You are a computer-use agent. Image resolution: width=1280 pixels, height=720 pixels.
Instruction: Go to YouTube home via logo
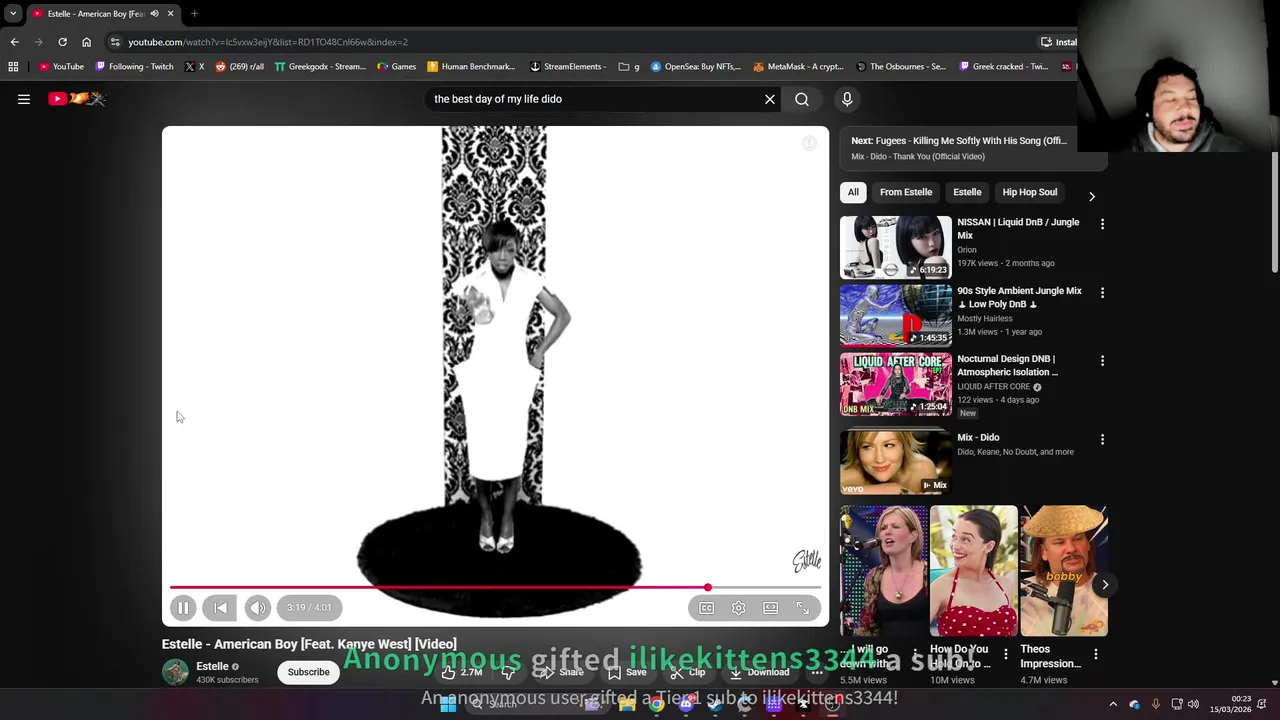(77, 98)
